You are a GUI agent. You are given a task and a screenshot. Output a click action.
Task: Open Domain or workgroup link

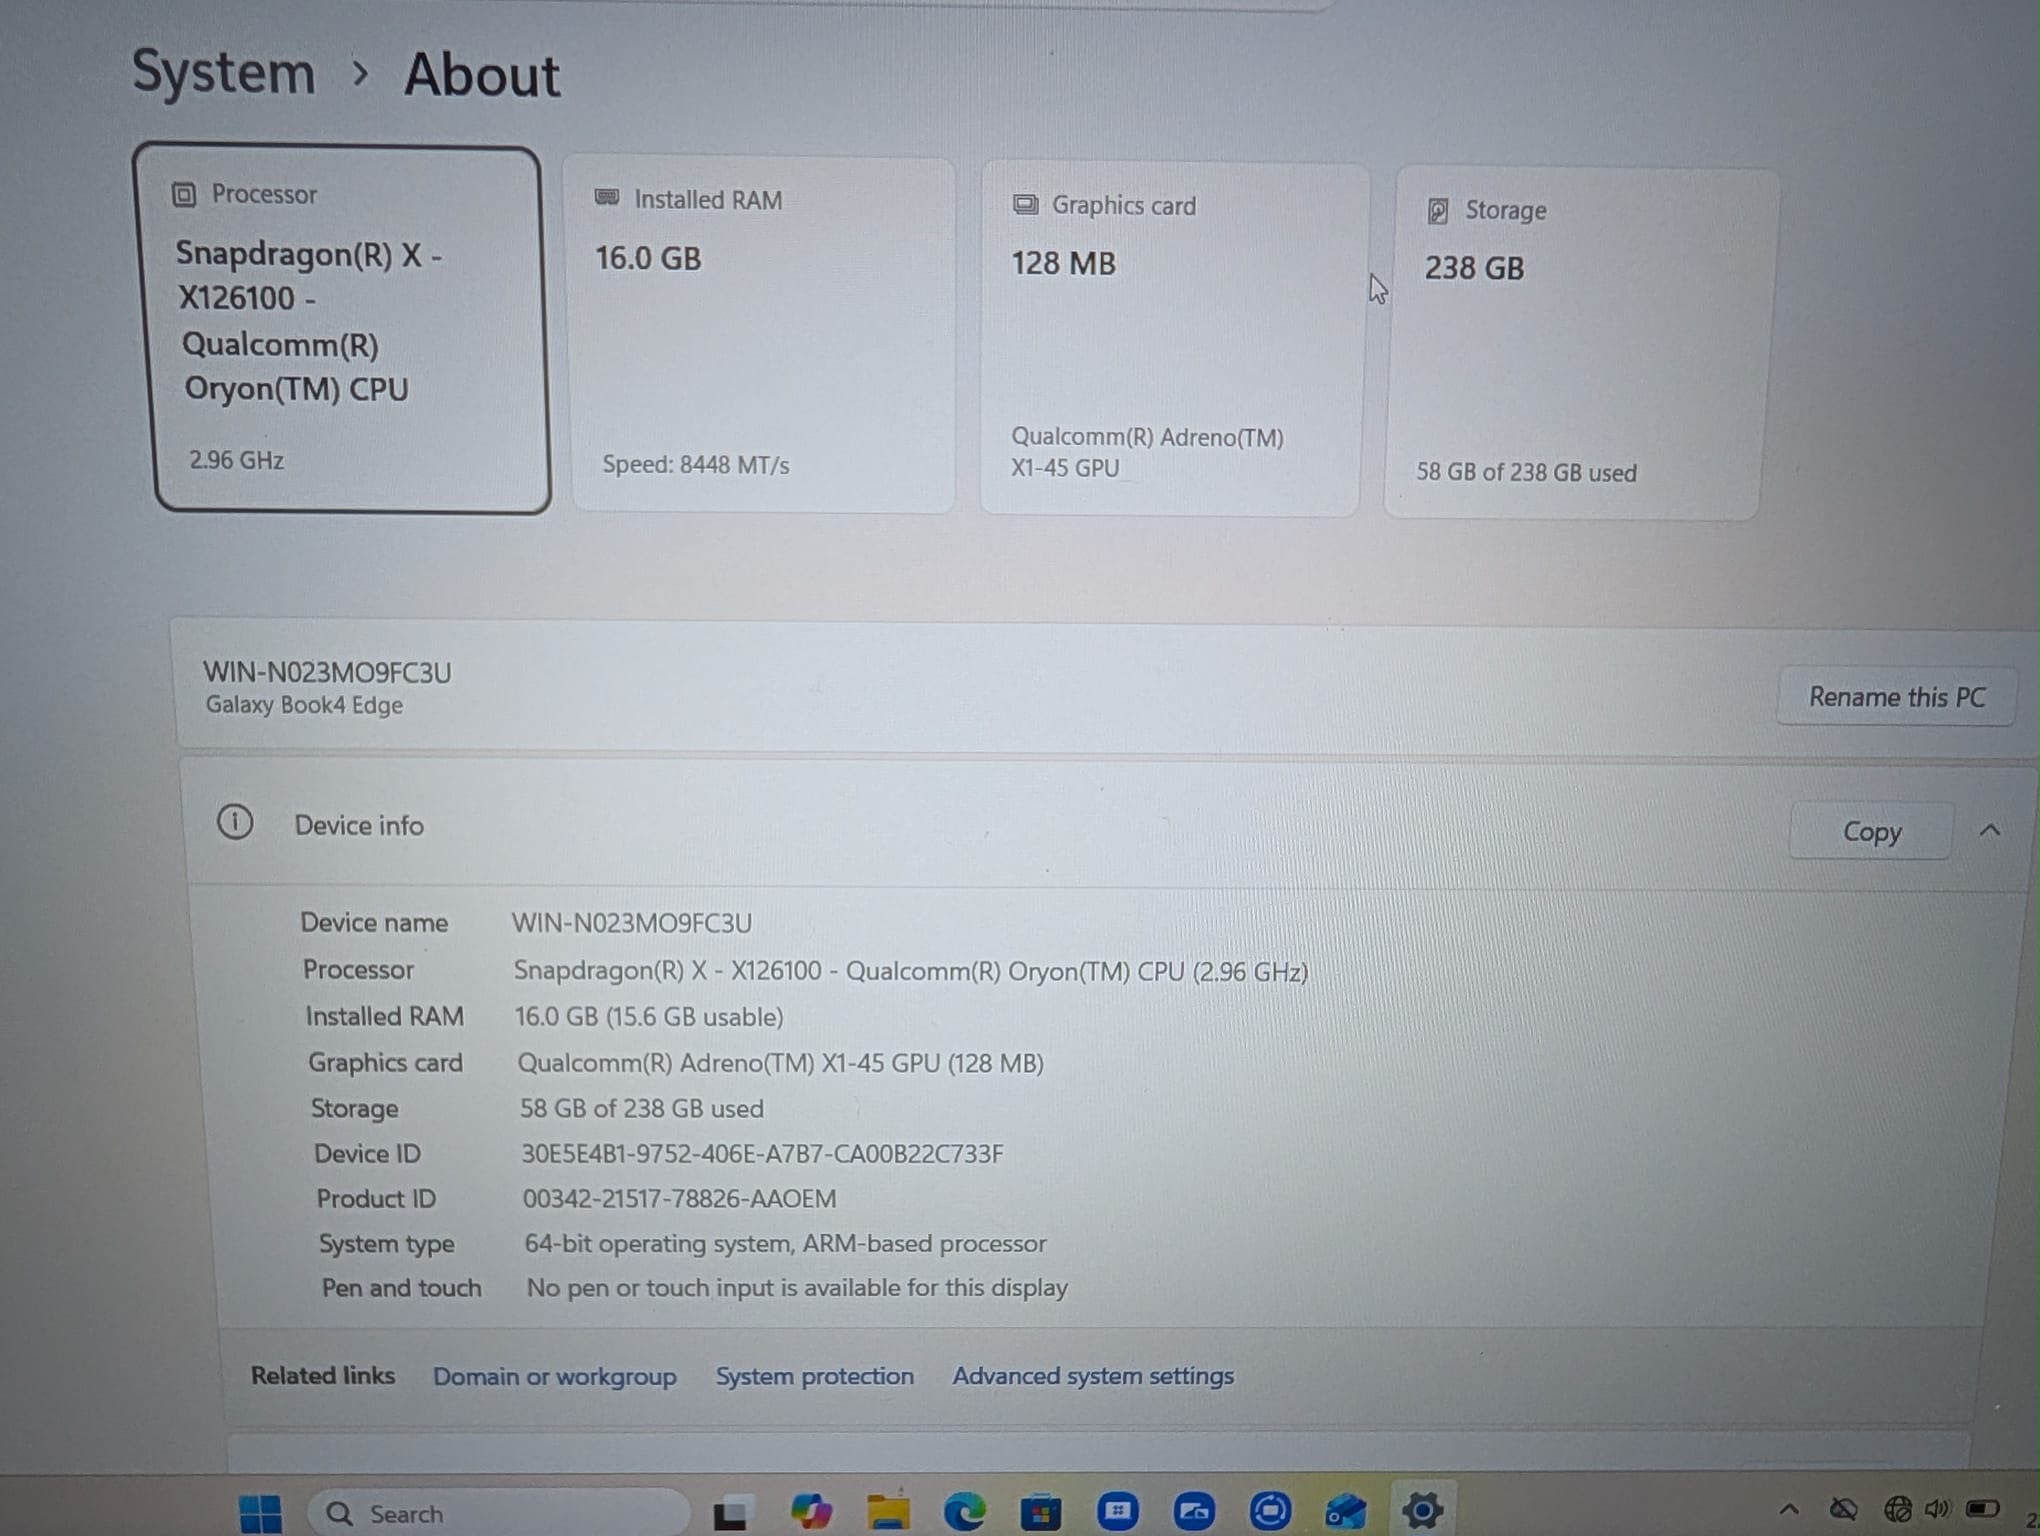click(555, 1377)
